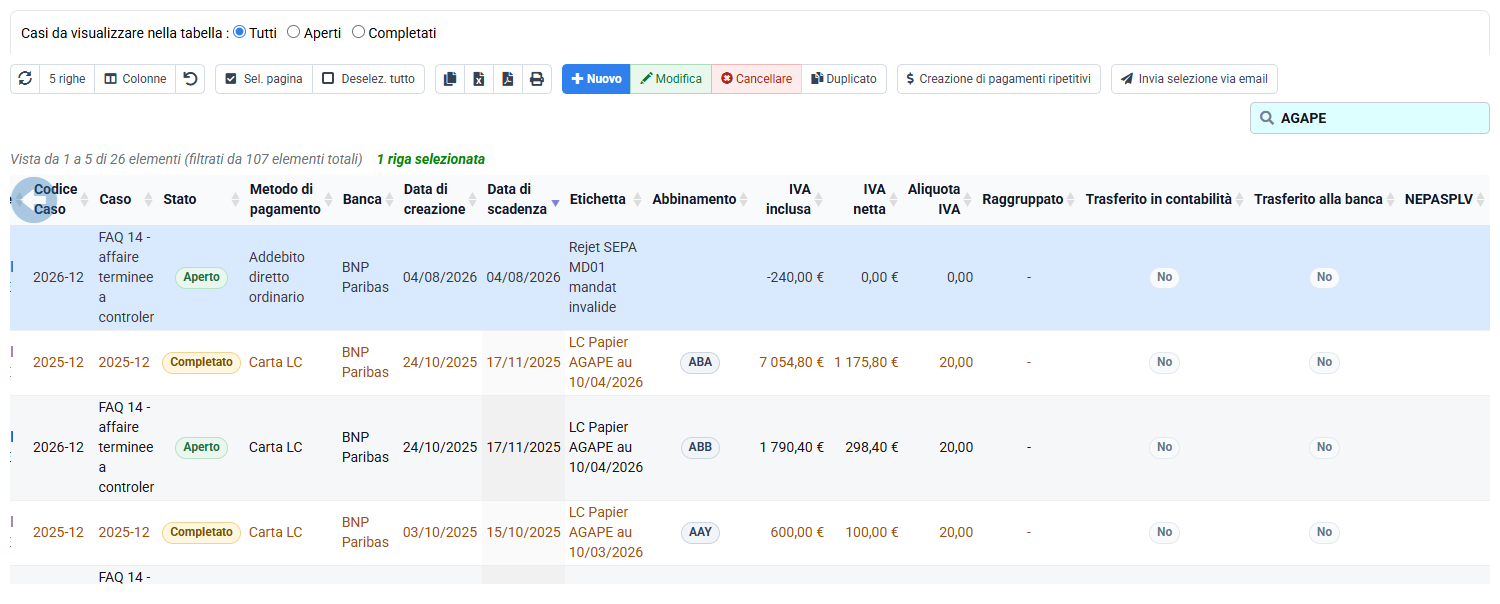1500x604 pixels.
Task: Sort by Abbinamento column header
Action: coord(700,199)
